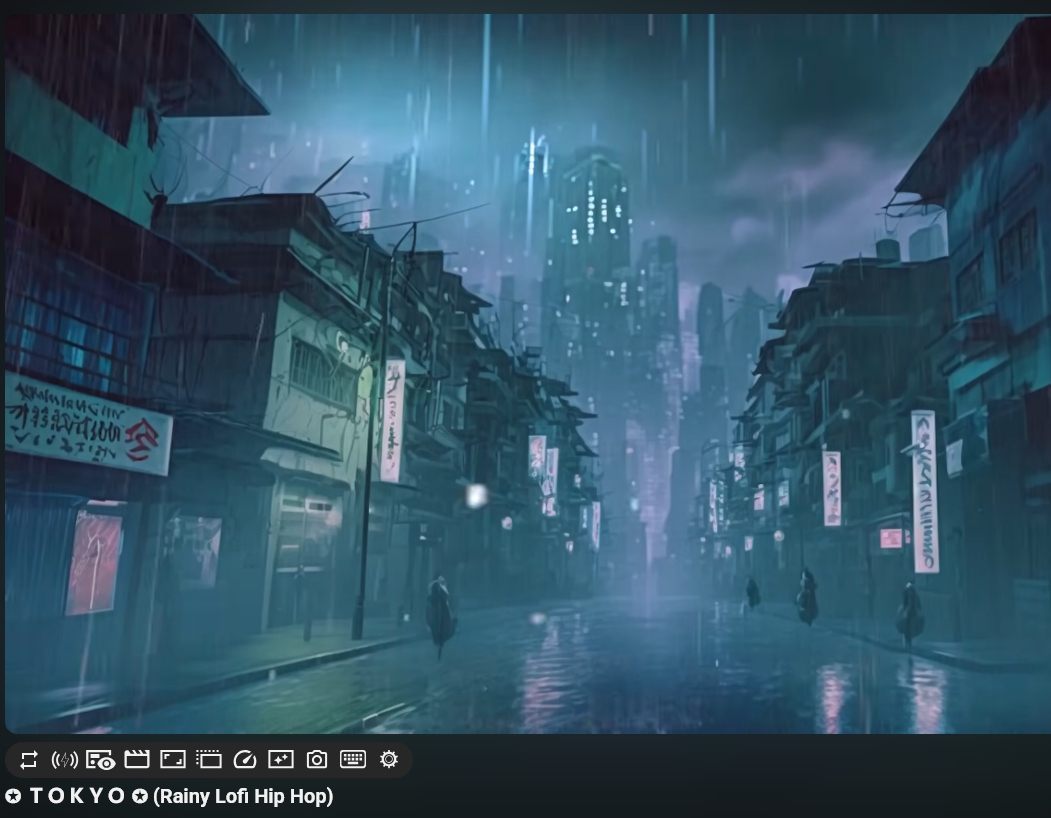This screenshot has height=818, width=1051.
Task: Enable cinema mode with the clapperboard icon
Action: [137, 760]
